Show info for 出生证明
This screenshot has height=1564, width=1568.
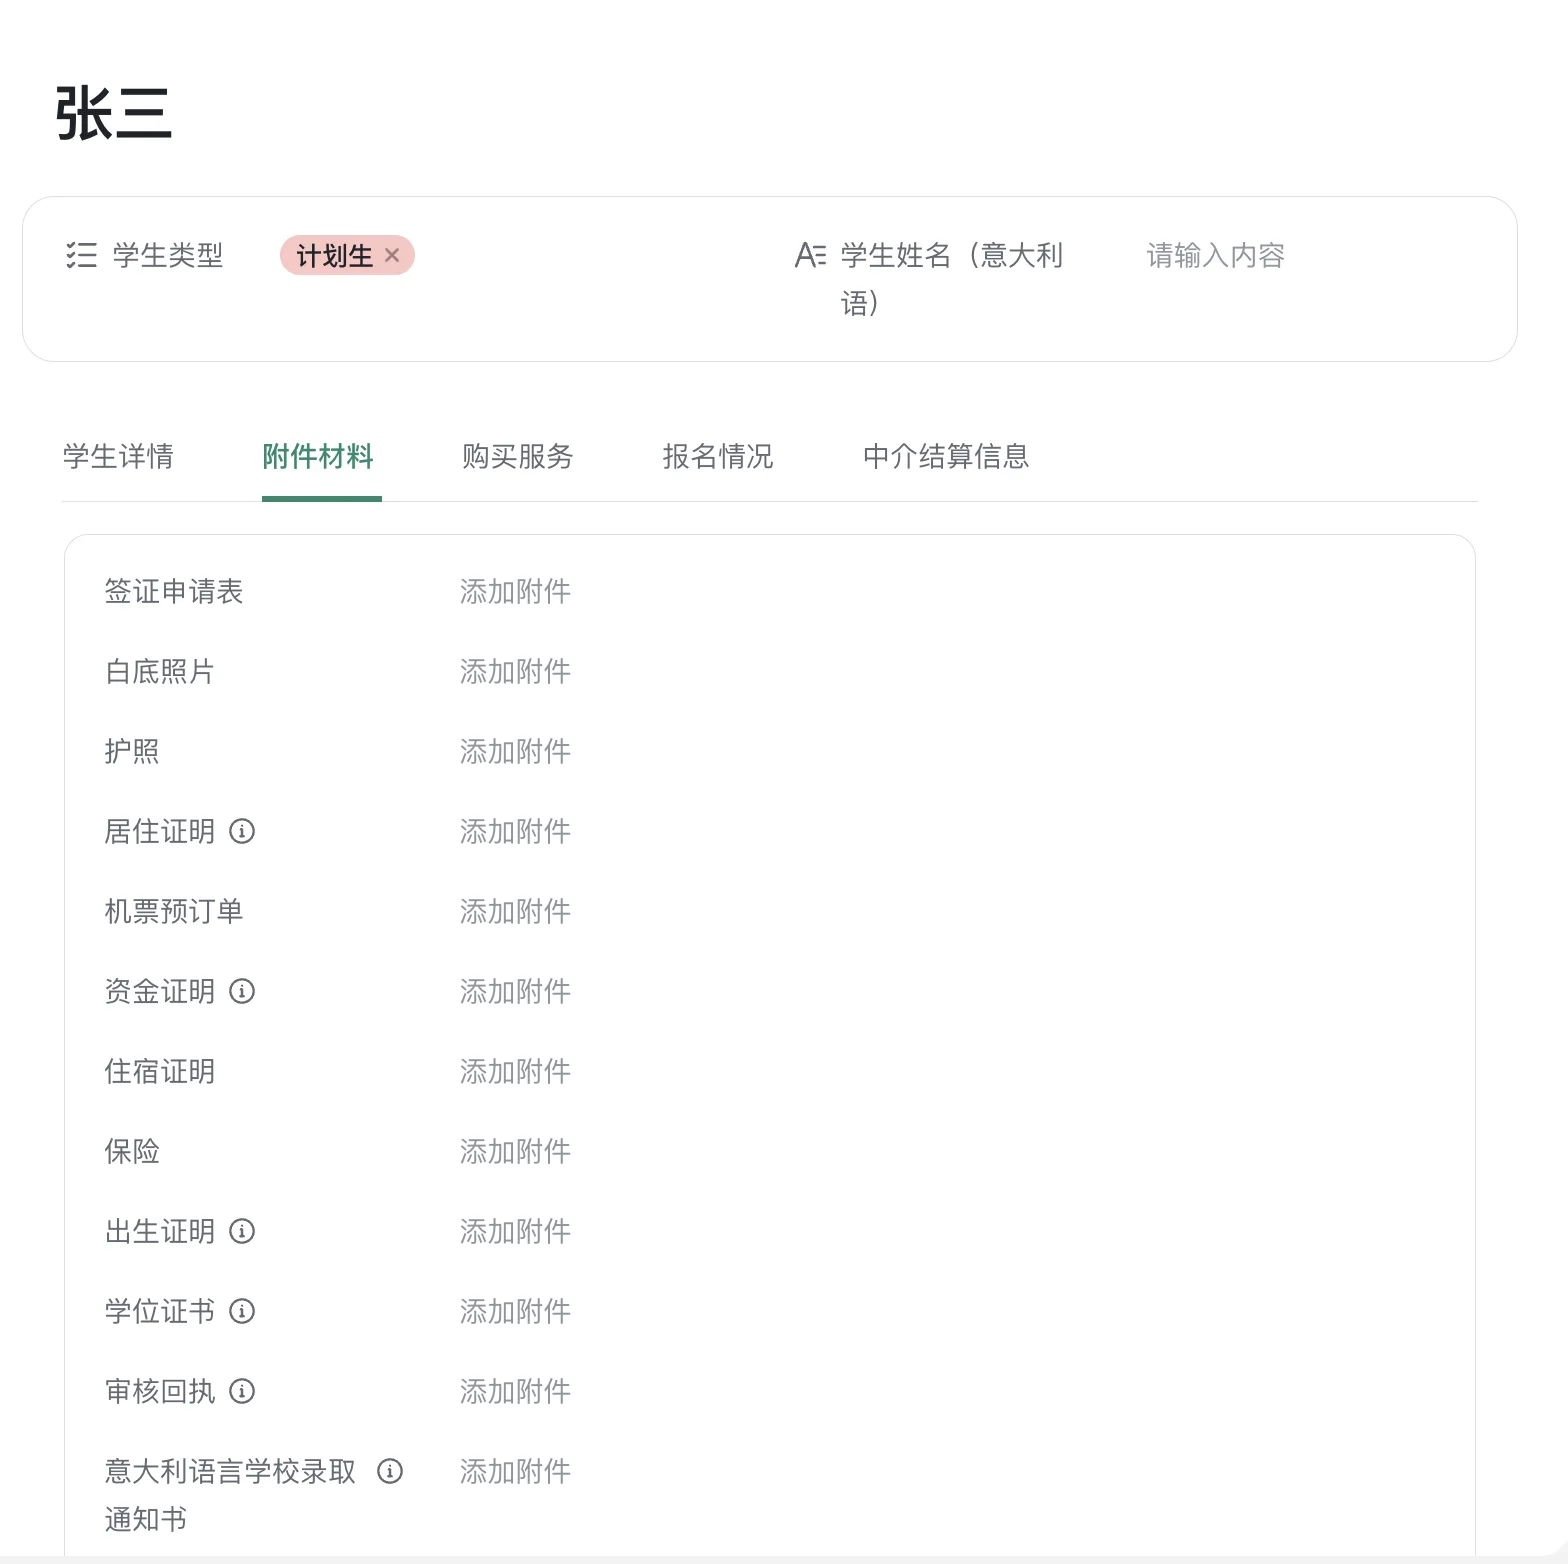pyautogui.click(x=242, y=1231)
